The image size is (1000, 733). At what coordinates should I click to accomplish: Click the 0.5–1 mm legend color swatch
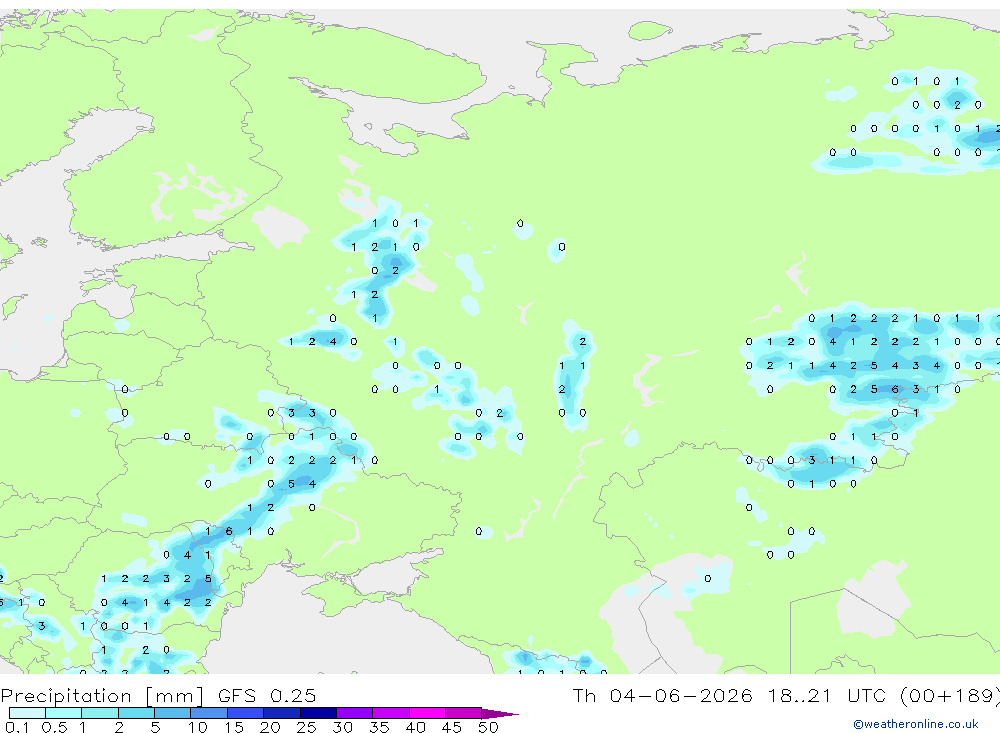tap(64, 713)
